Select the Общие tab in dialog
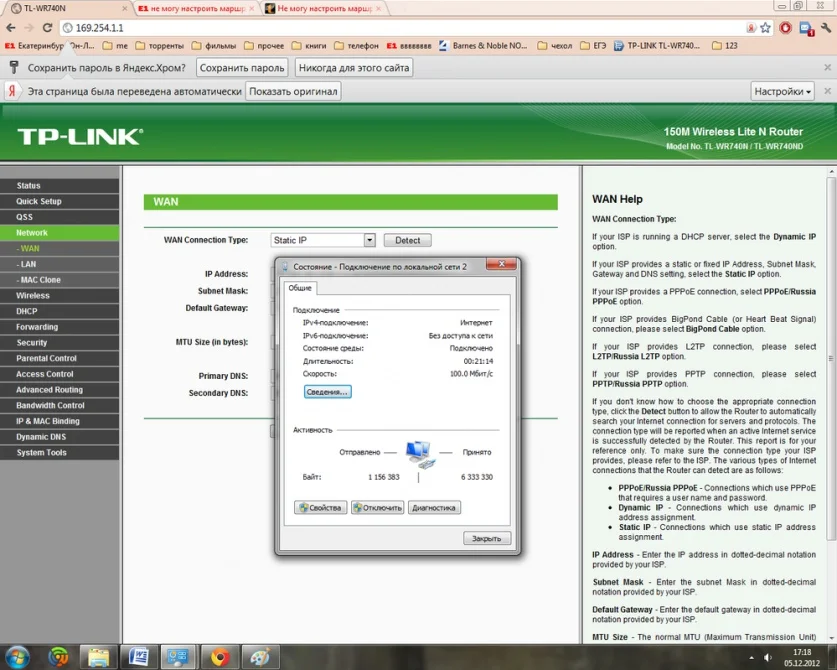The width and height of the screenshot is (837, 670). point(300,288)
